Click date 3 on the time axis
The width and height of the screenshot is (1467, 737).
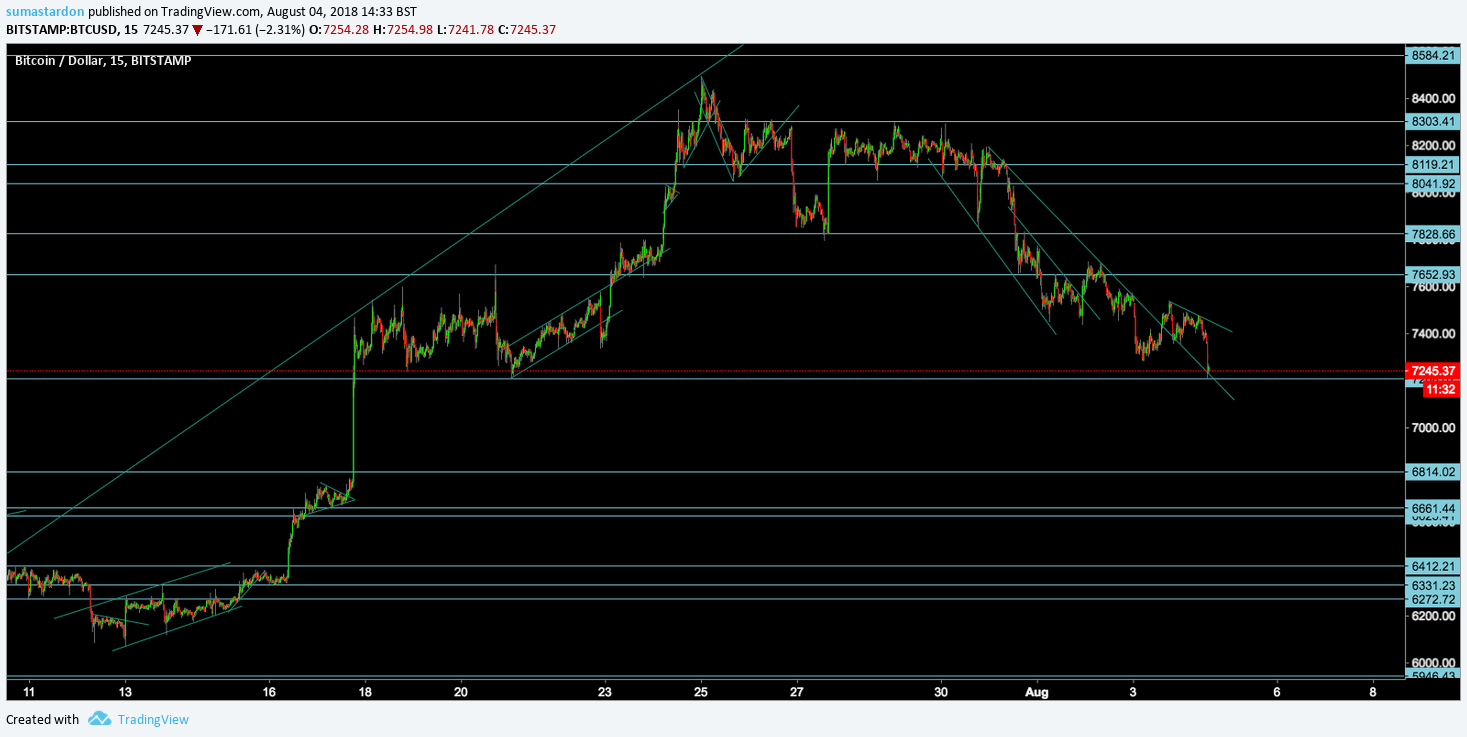pos(1133,691)
